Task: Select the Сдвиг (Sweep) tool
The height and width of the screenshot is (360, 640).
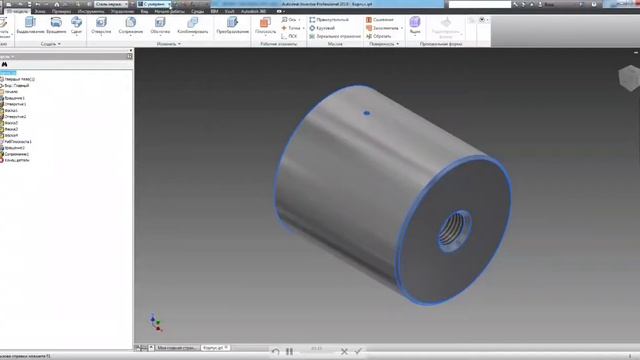Action: point(76,25)
